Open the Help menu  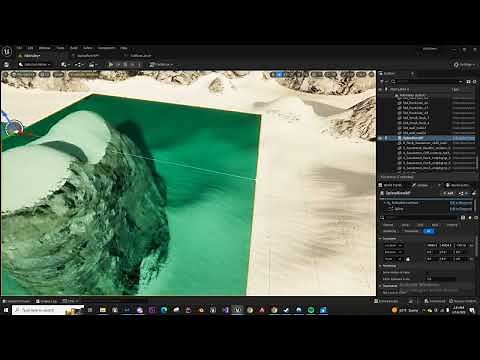point(124,48)
